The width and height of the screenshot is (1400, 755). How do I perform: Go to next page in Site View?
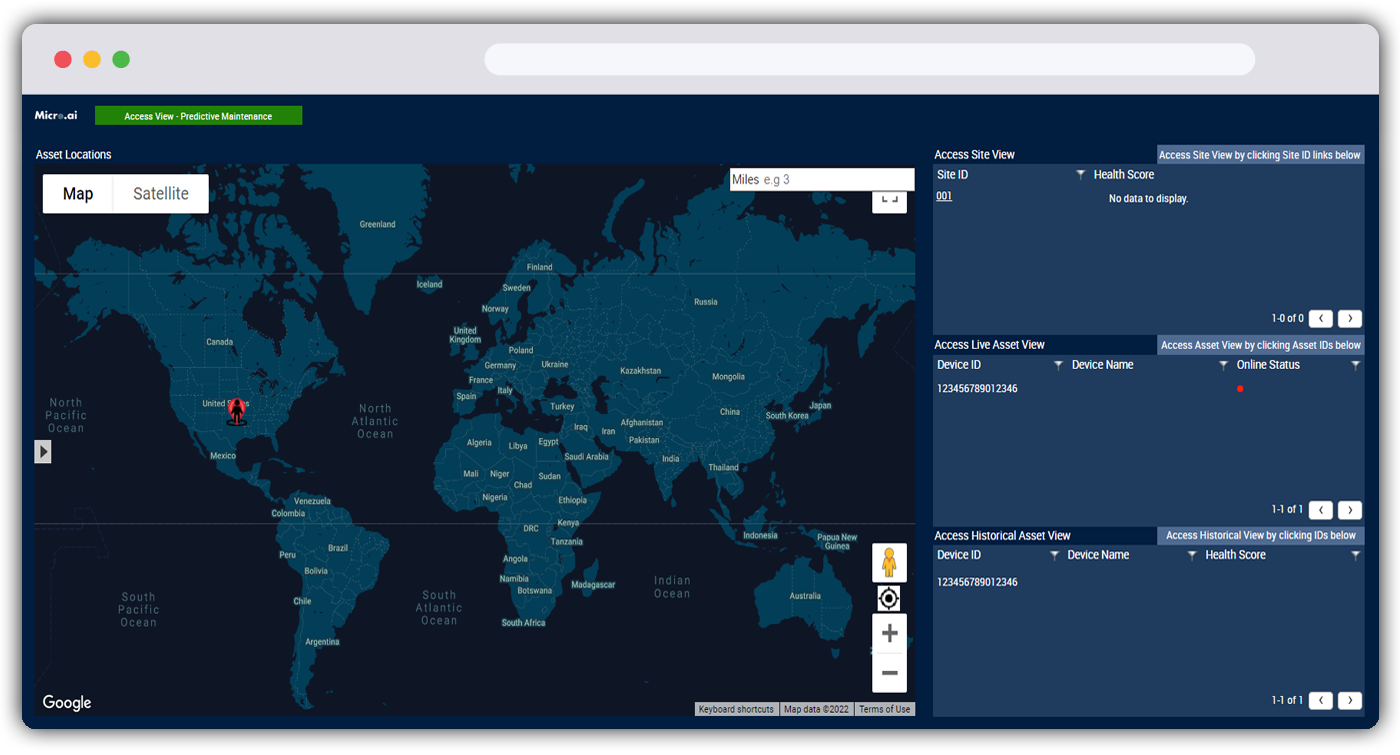1350,319
